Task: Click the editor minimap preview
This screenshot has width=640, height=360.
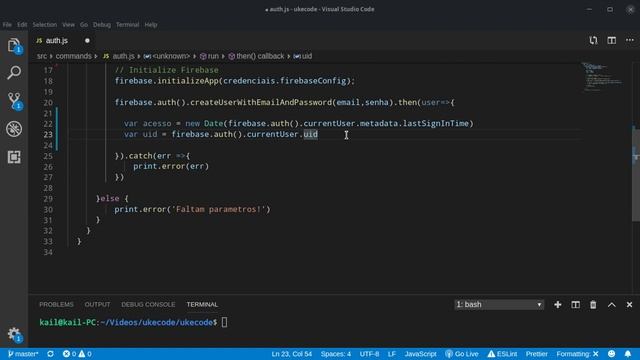Action: pyautogui.click(x=603, y=76)
